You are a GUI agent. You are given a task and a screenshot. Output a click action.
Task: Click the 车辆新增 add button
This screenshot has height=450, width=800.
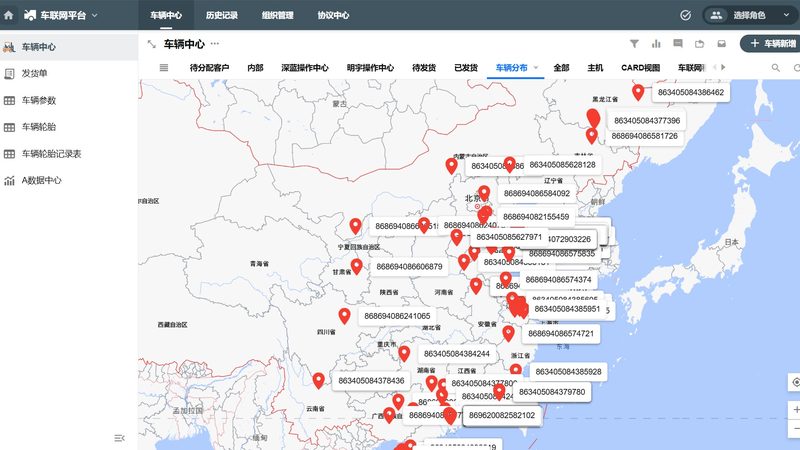[770, 44]
